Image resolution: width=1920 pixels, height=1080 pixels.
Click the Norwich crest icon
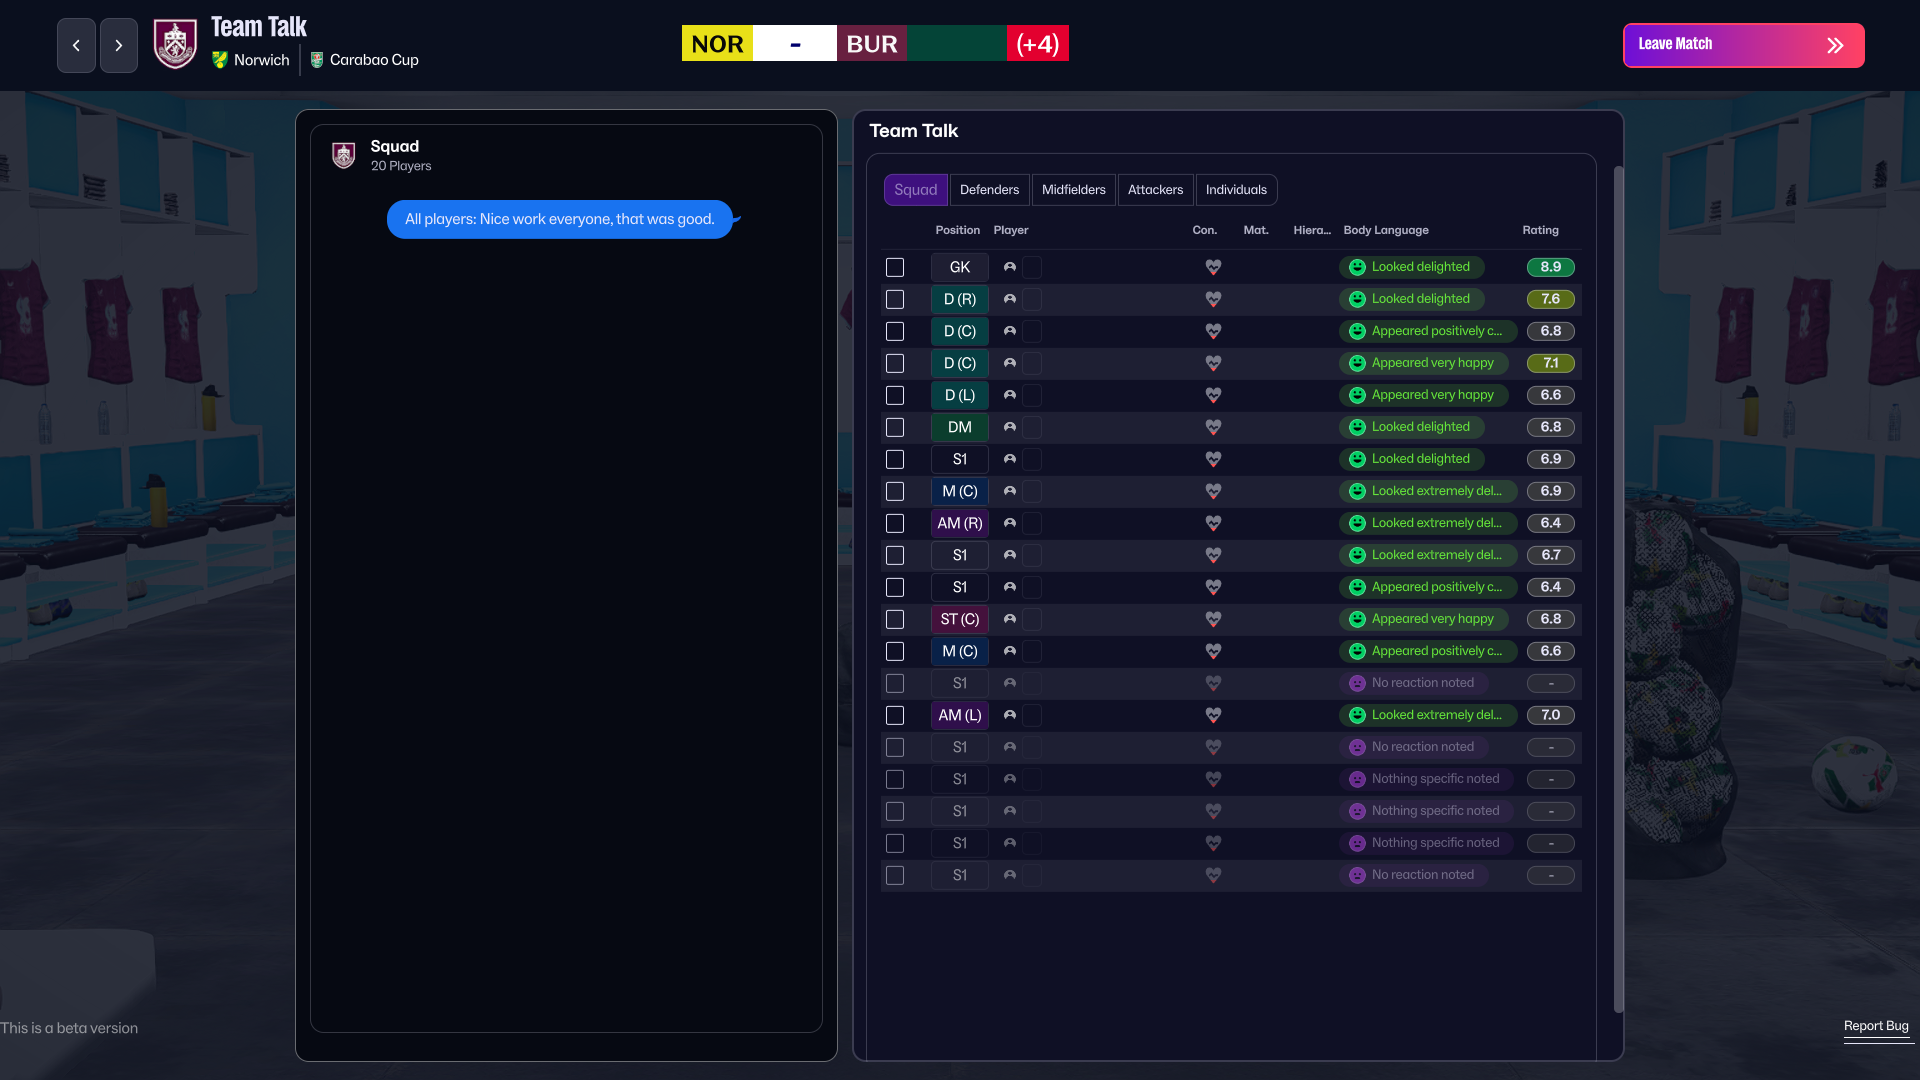[220, 60]
